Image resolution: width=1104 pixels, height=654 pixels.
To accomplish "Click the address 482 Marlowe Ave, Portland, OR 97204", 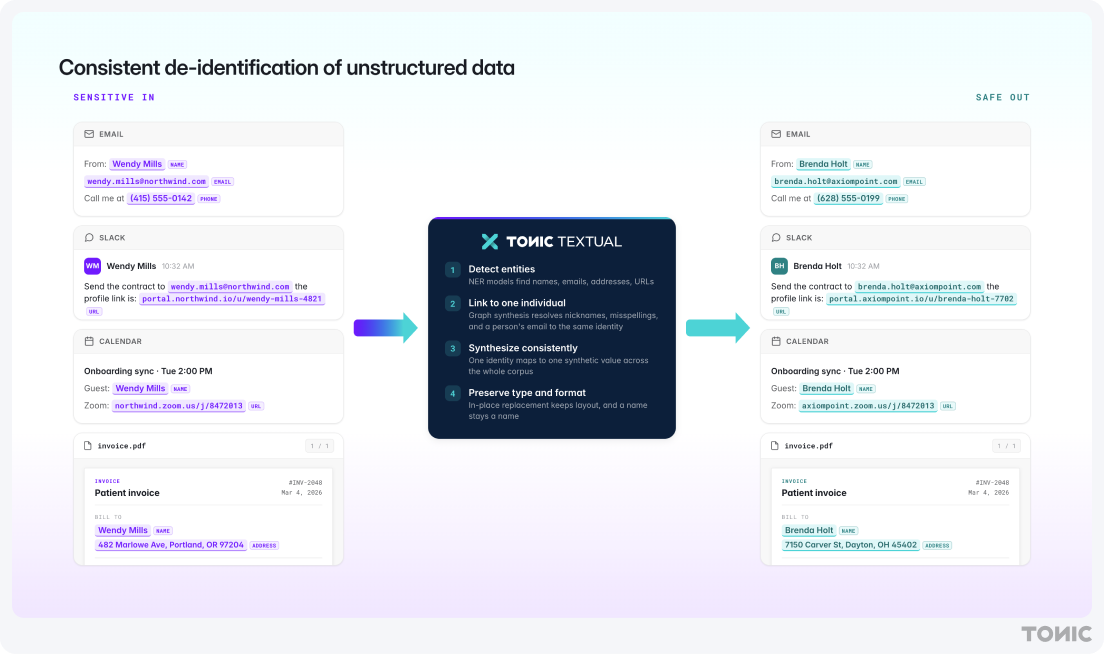I will (x=171, y=545).
